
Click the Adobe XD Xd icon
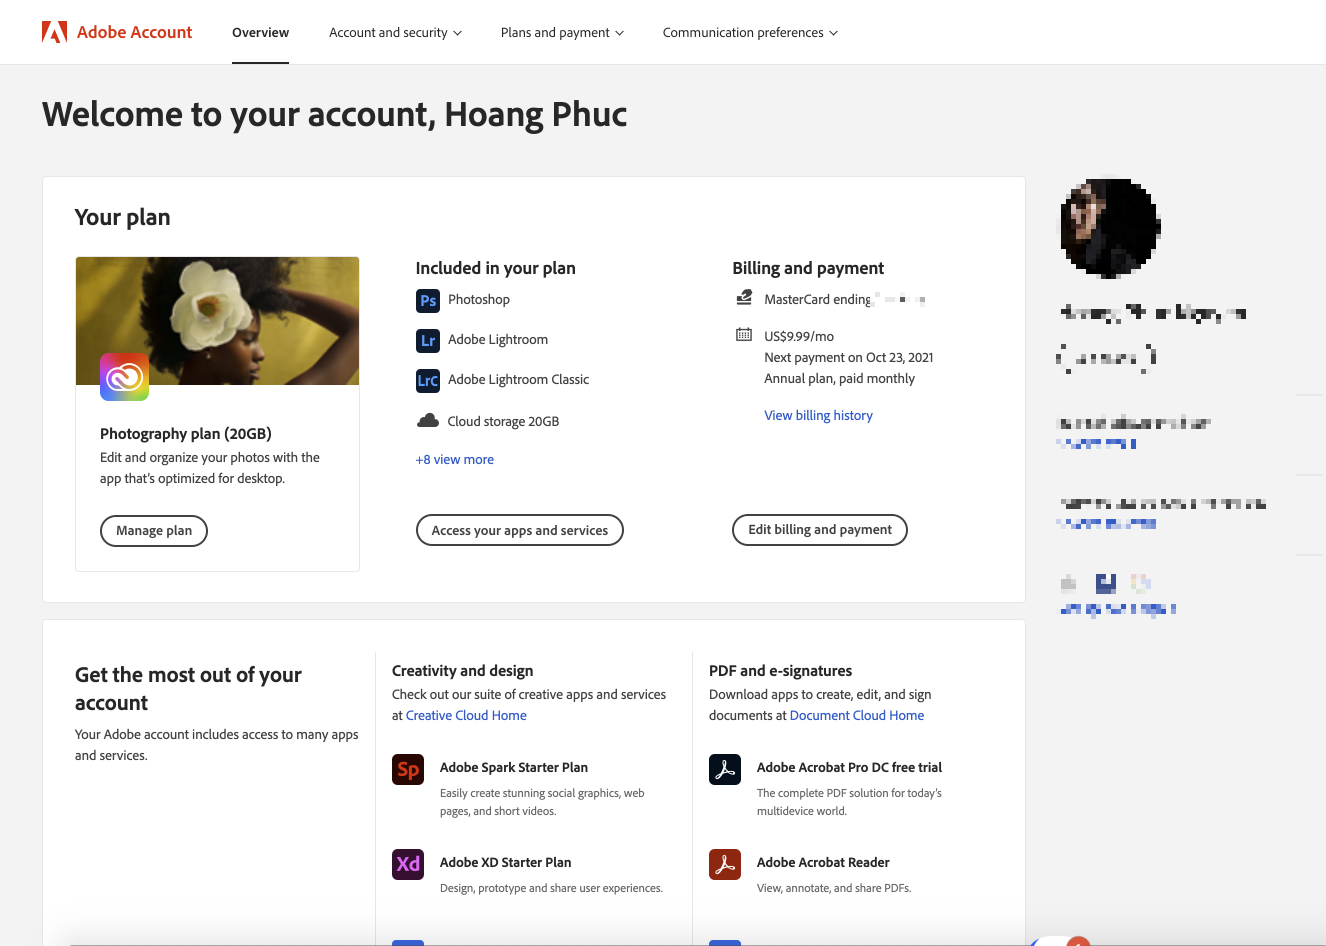point(408,864)
